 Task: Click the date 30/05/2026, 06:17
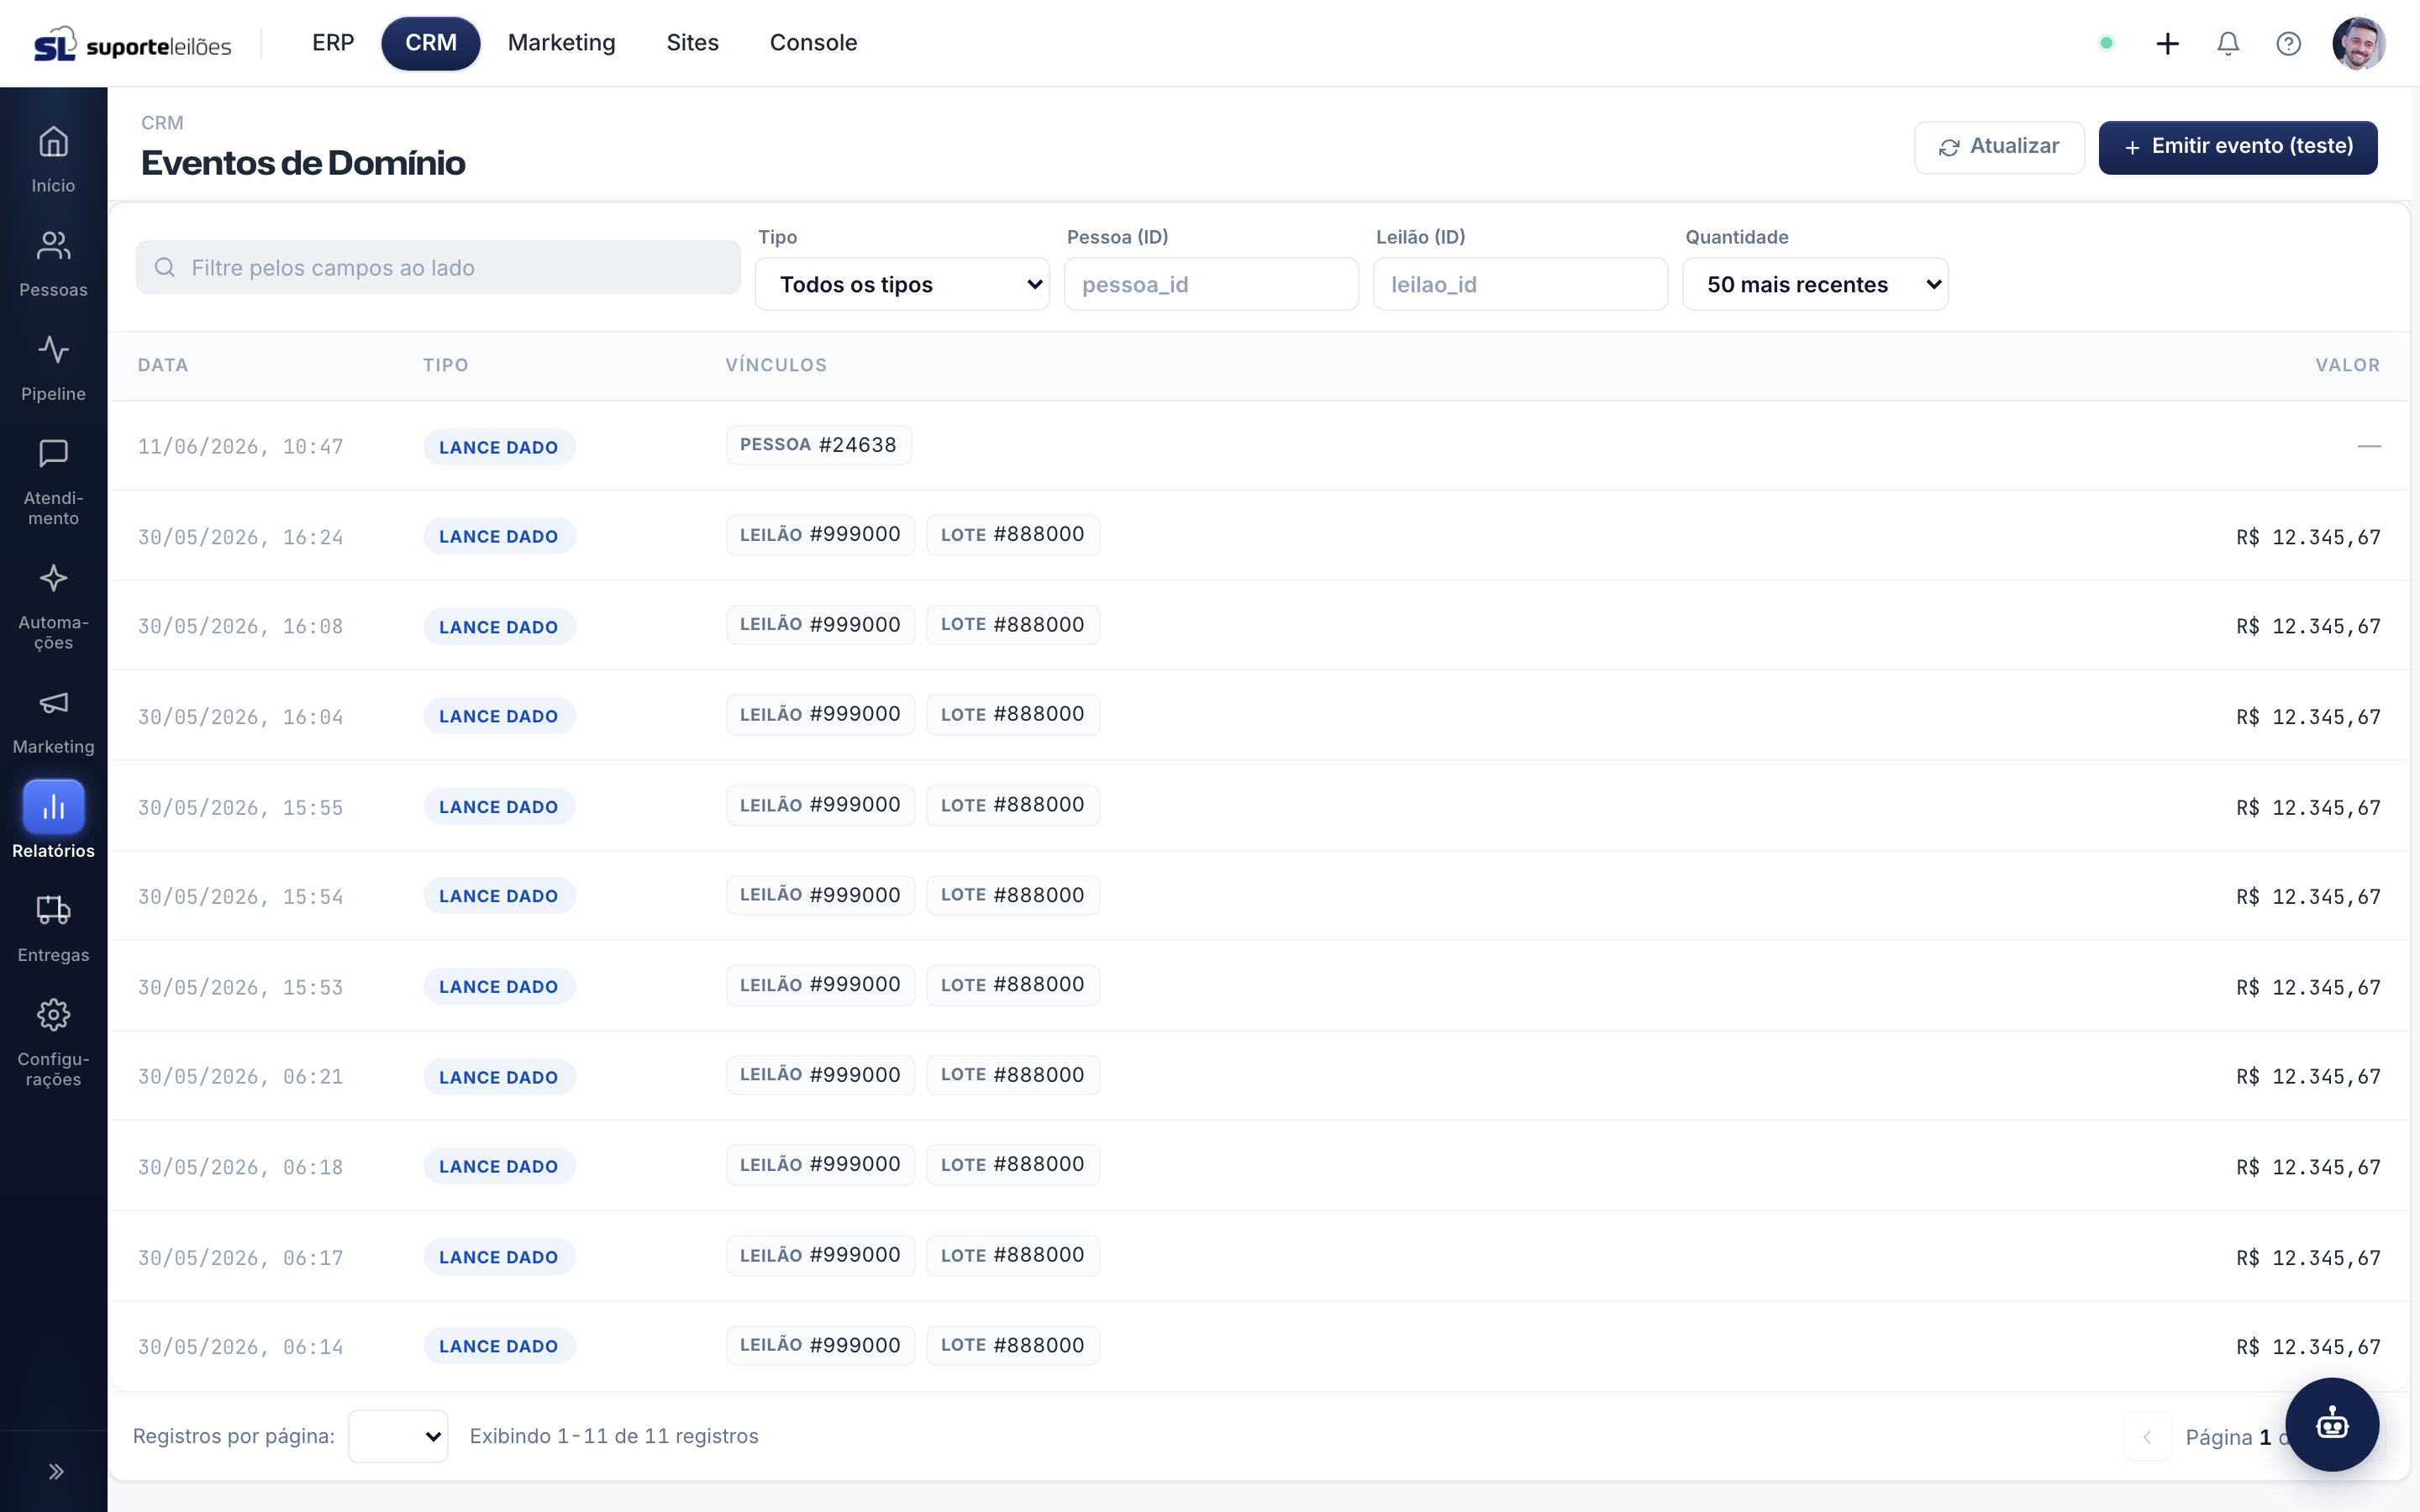[240, 1257]
